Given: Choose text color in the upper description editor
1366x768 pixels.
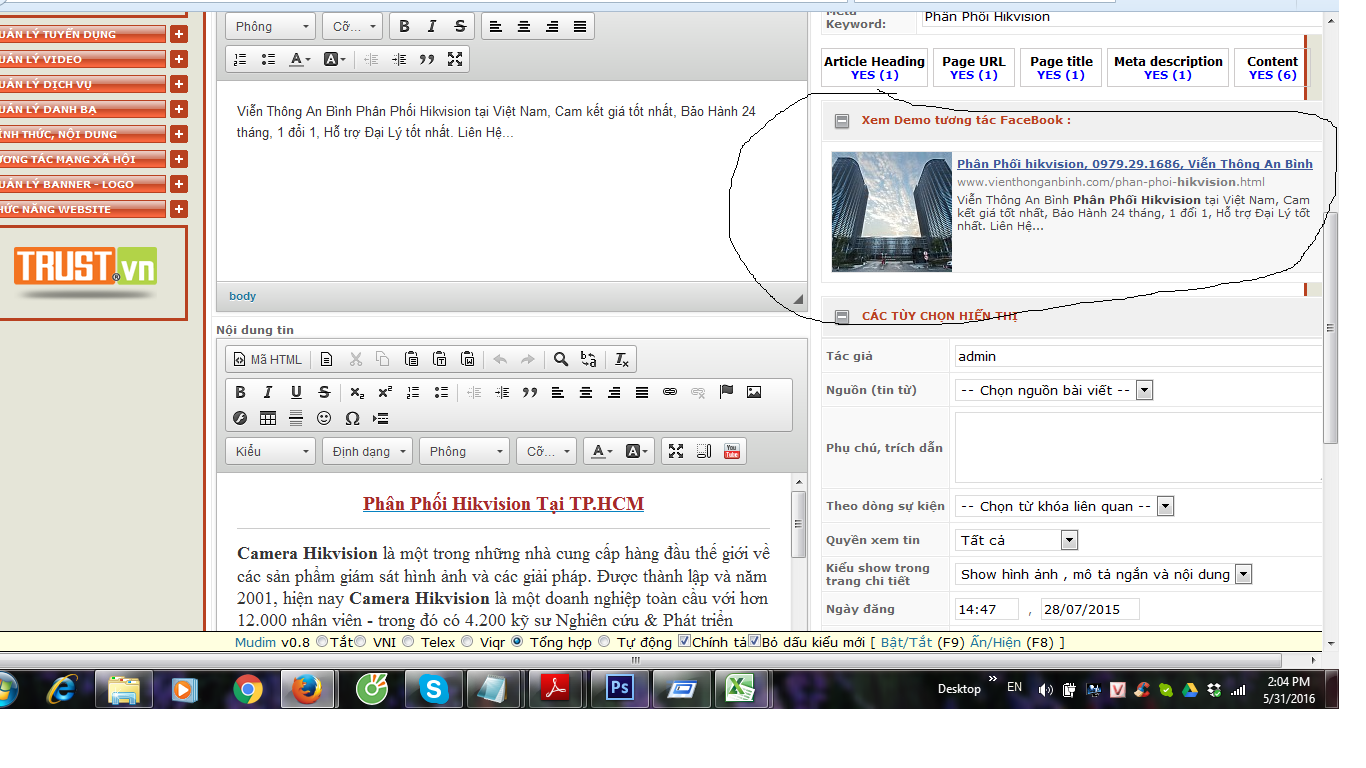Looking at the screenshot, I should tap(300, 59).
